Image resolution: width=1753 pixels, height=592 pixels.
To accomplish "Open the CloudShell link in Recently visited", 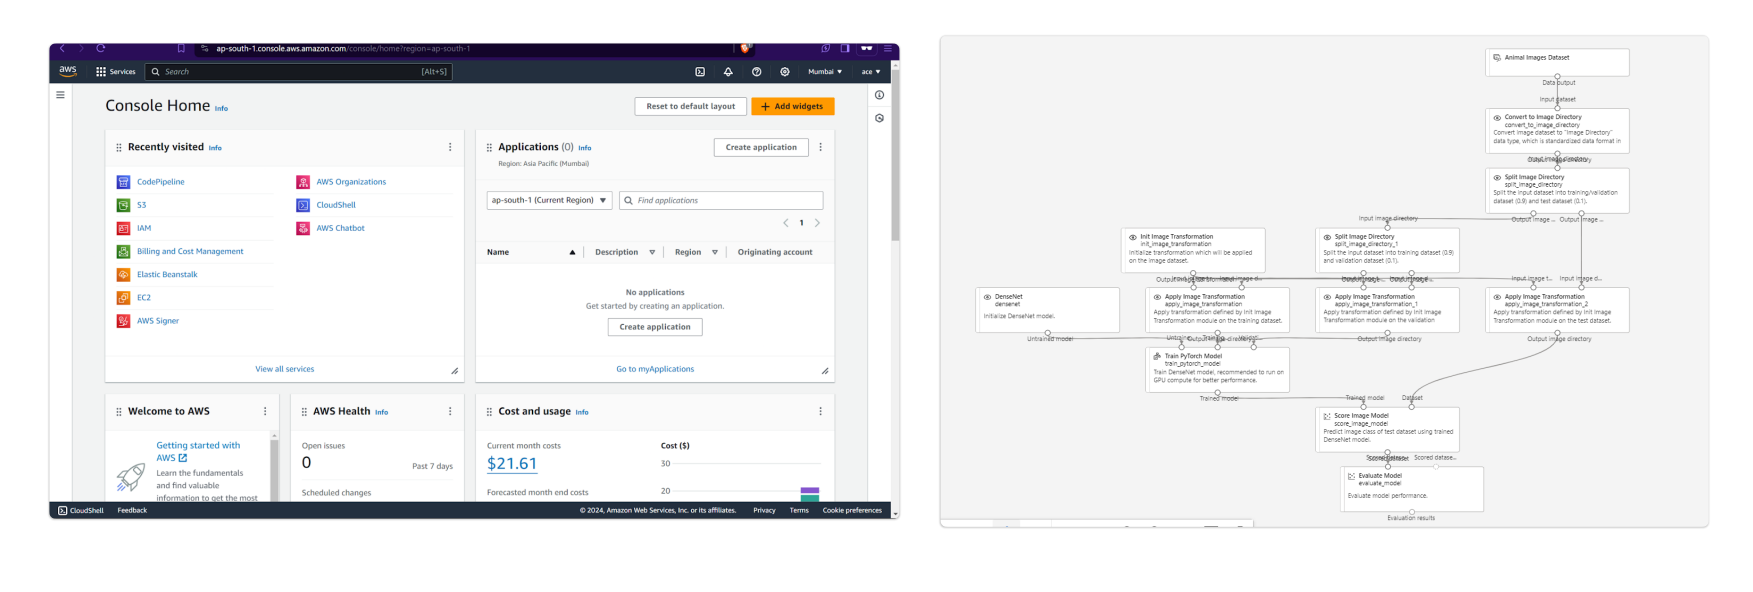I will (x=336, y=205).
